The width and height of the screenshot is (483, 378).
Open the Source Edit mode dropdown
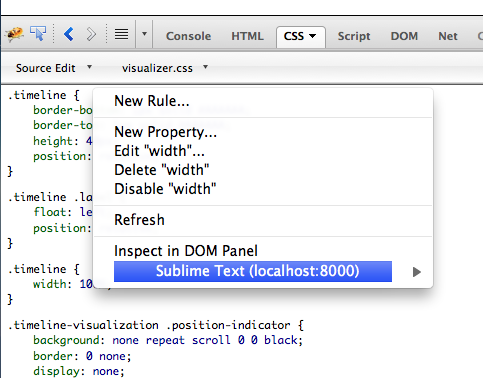pos(53,68)
